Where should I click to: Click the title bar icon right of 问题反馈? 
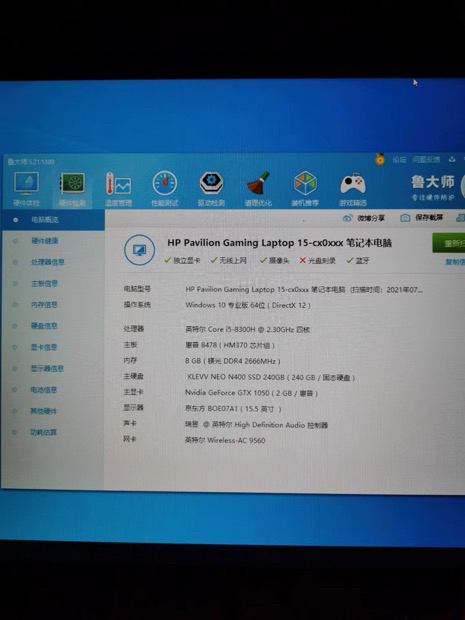click(x=452, y=159)
